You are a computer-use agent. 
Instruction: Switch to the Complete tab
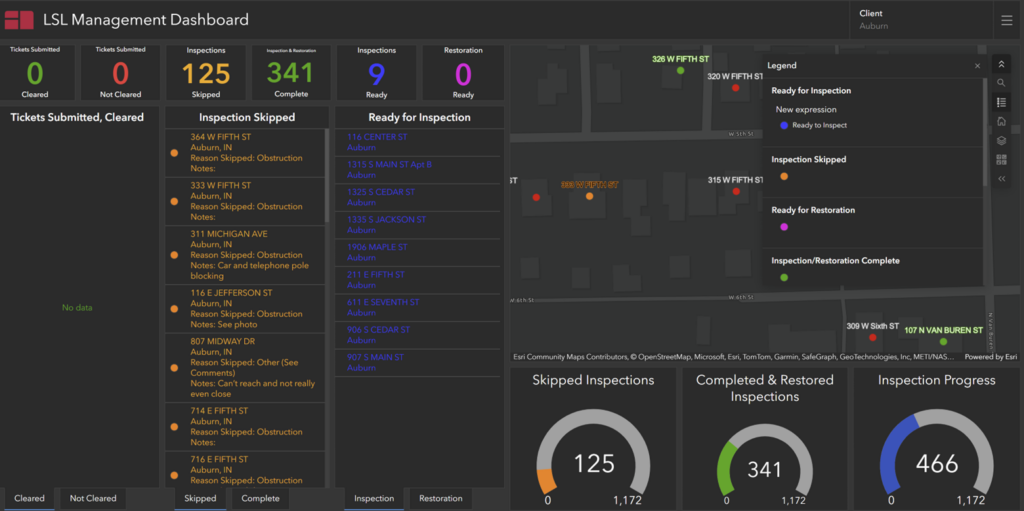pyautogui.click(x=260, y=499)
